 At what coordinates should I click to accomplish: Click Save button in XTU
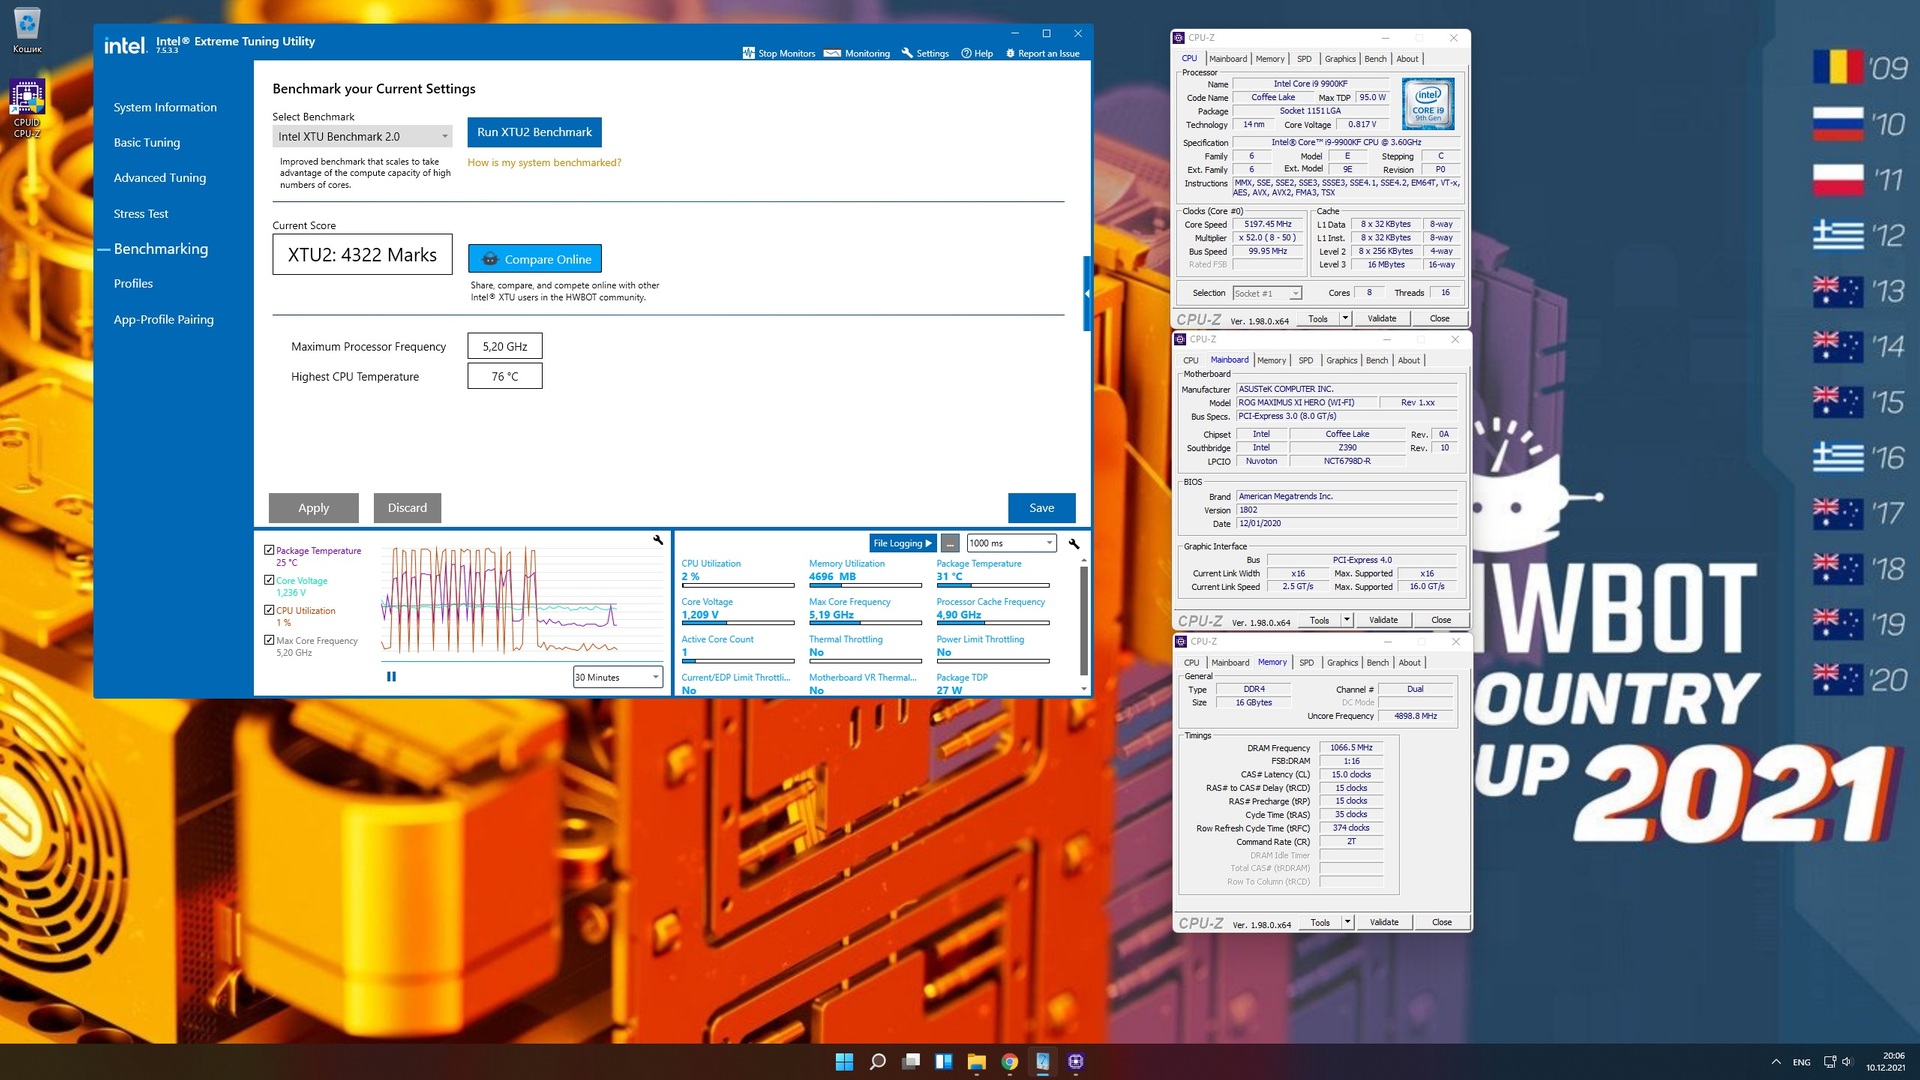point(1042,508)
